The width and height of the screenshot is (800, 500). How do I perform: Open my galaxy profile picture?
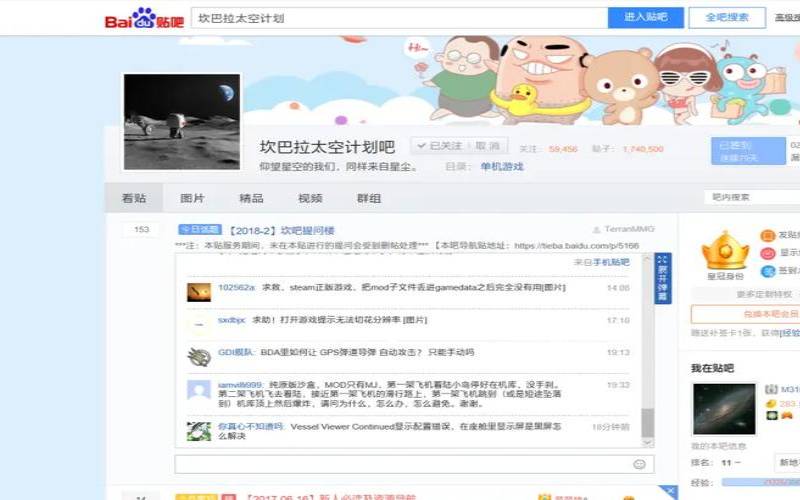coord(724,410)
